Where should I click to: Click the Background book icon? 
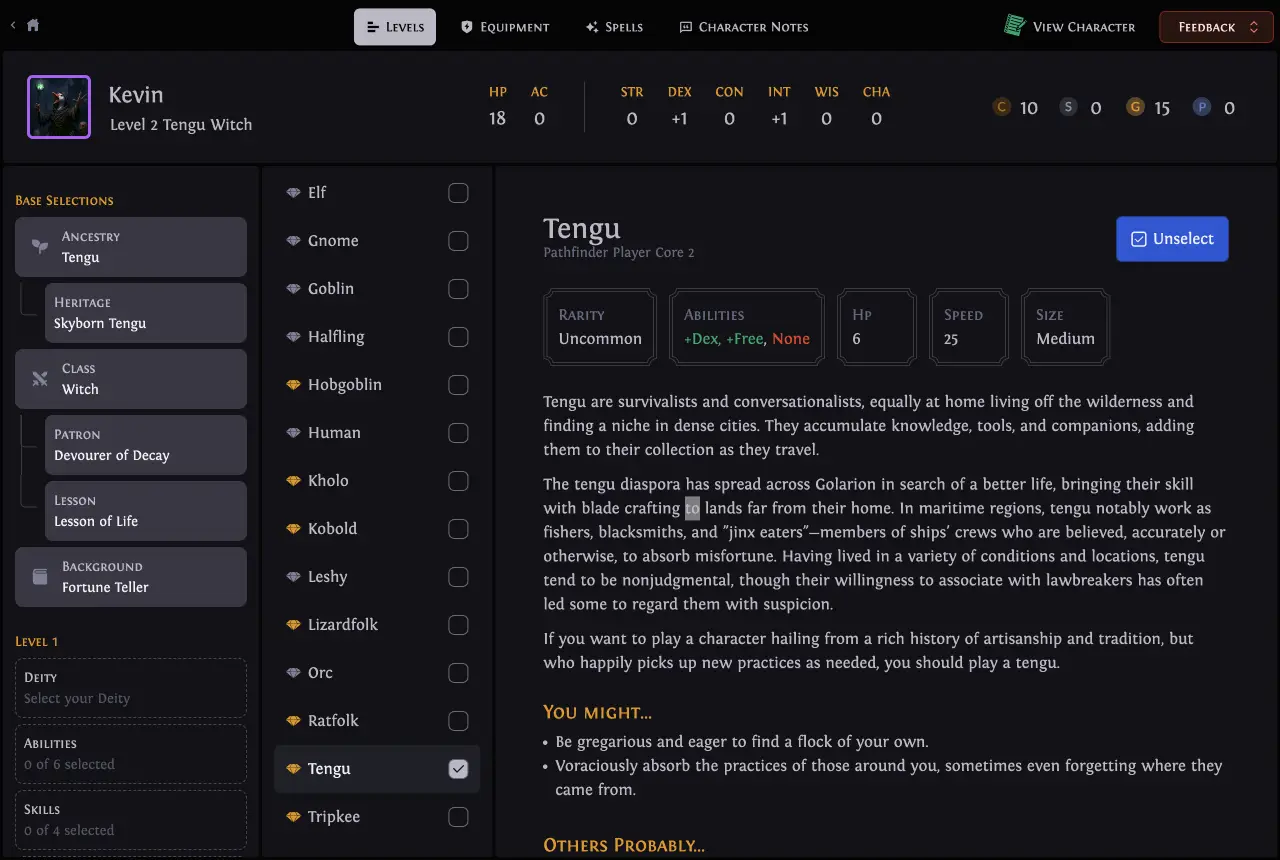coord(40,577)
